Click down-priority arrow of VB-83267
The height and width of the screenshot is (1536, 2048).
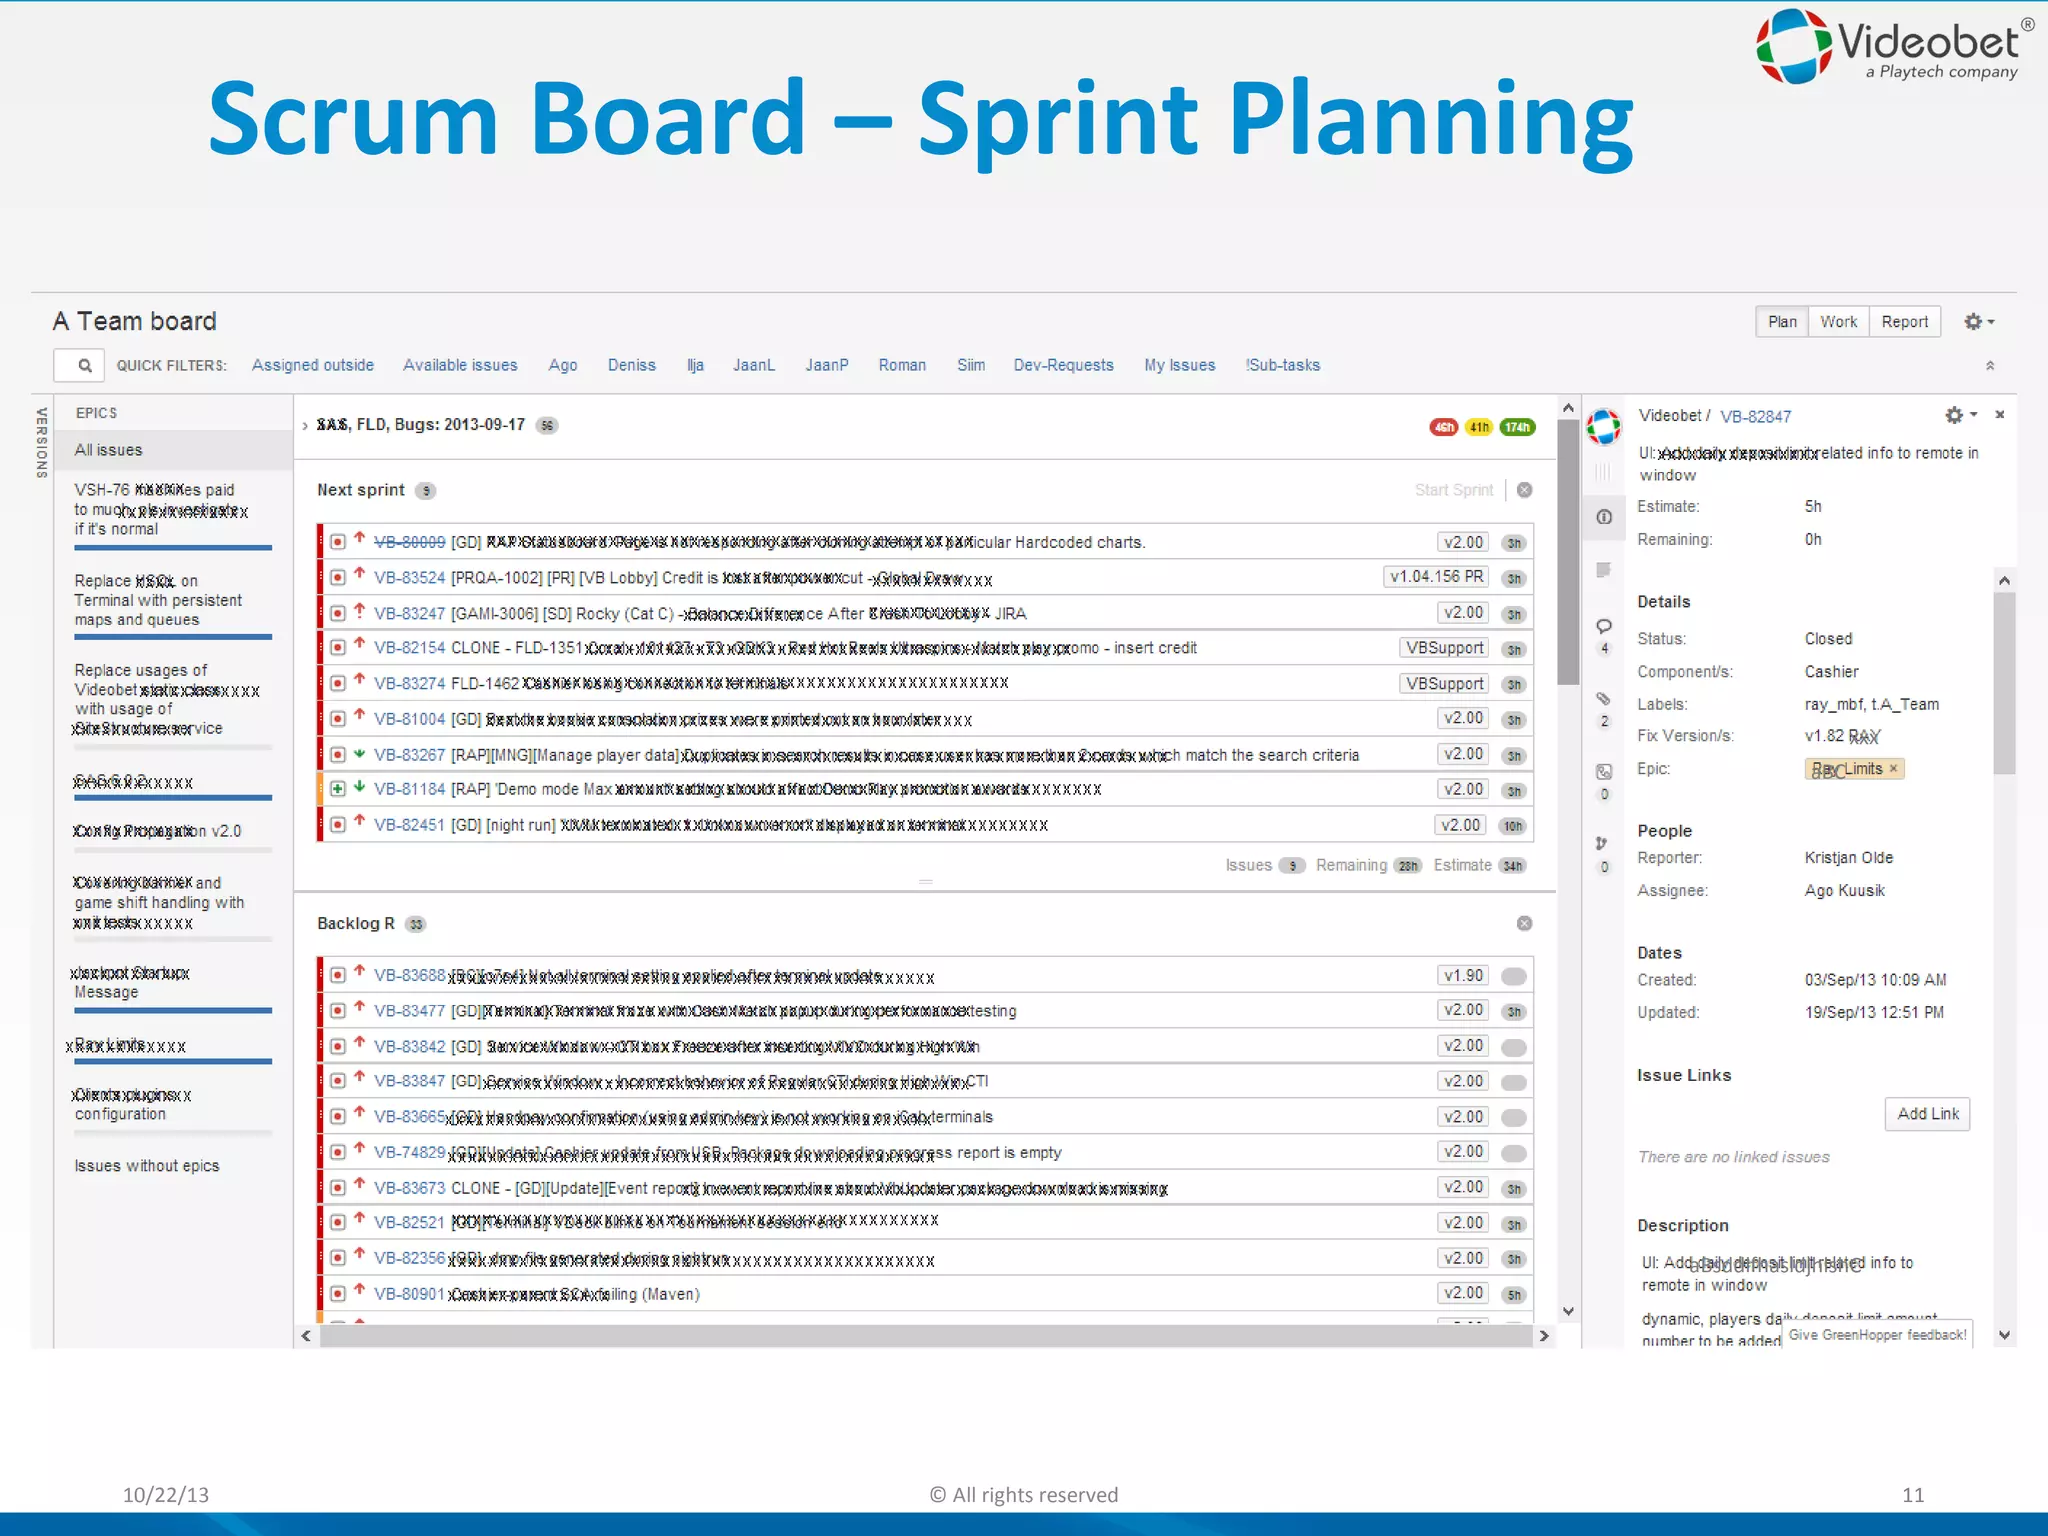point(359,752)
